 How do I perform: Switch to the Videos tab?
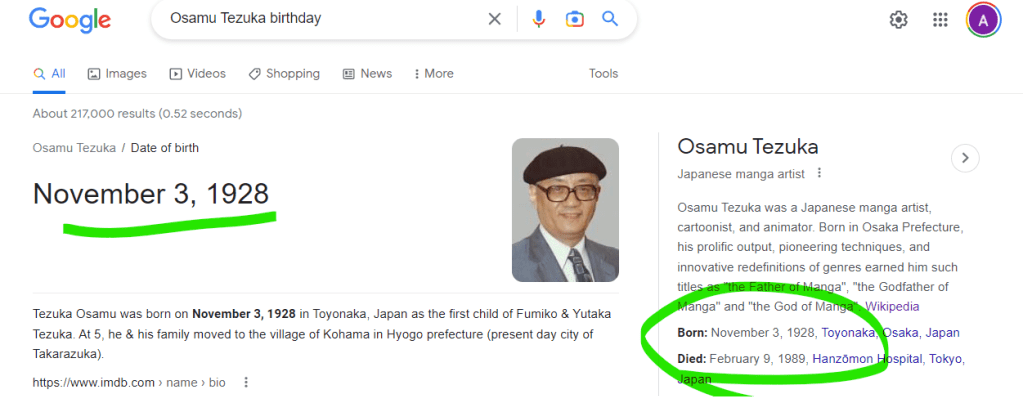(198, 73)
